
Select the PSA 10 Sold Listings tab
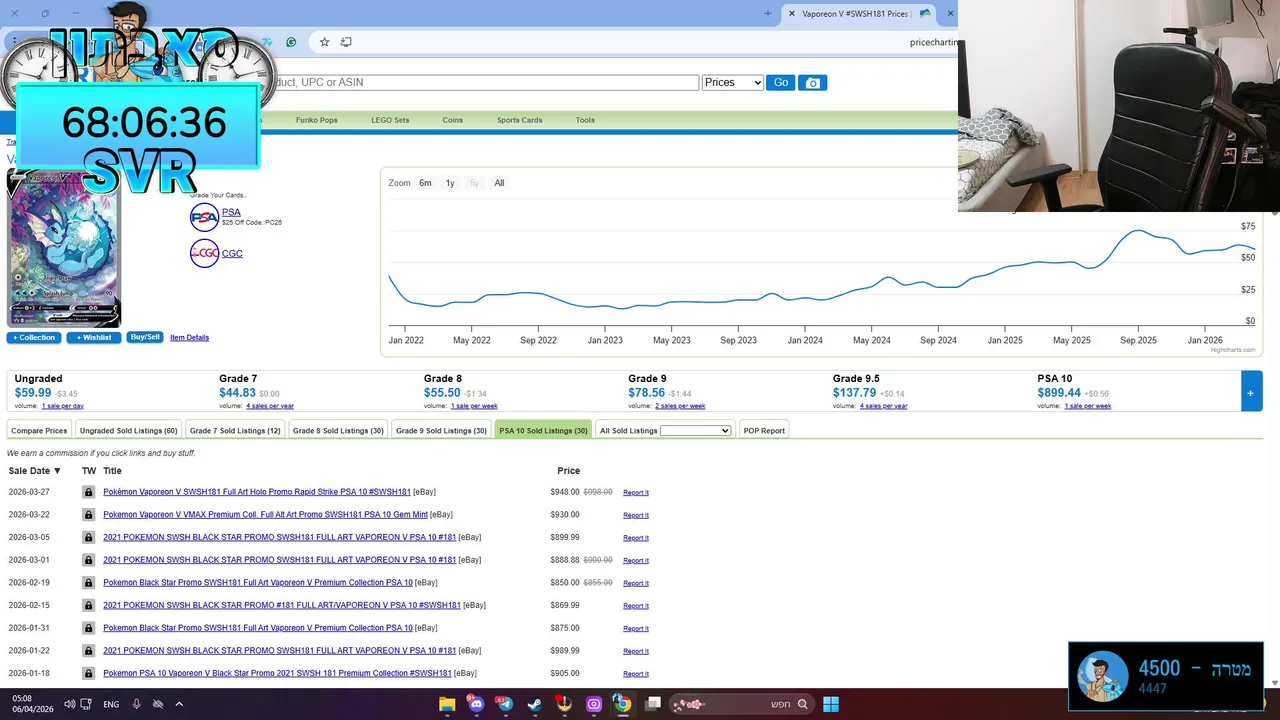coord(543,430)
